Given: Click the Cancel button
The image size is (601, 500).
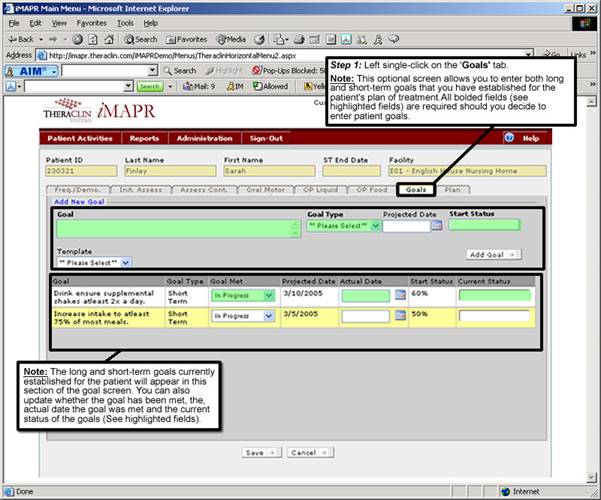Looking at the screenshot, I should [310, 452].
